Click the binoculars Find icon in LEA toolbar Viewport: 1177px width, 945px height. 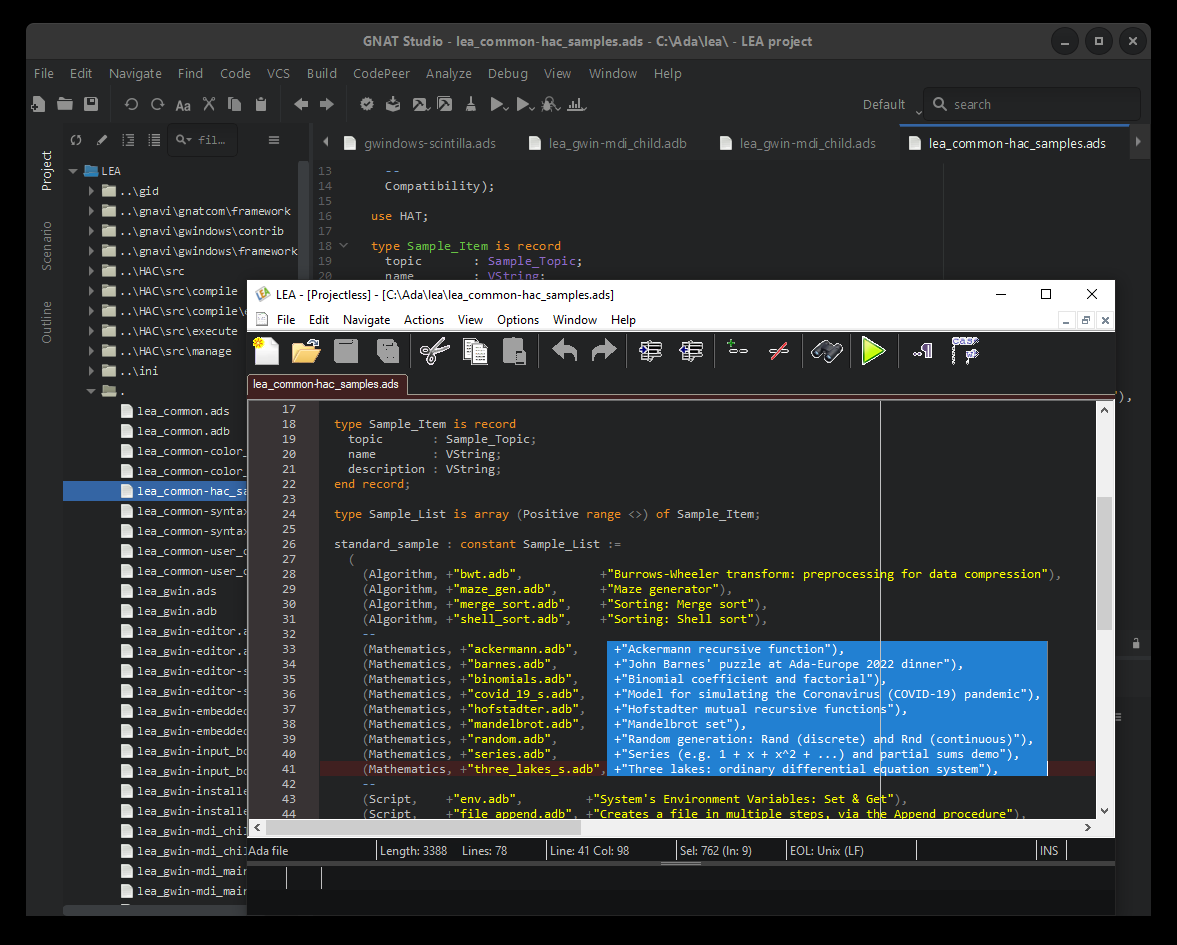[827, 351]
